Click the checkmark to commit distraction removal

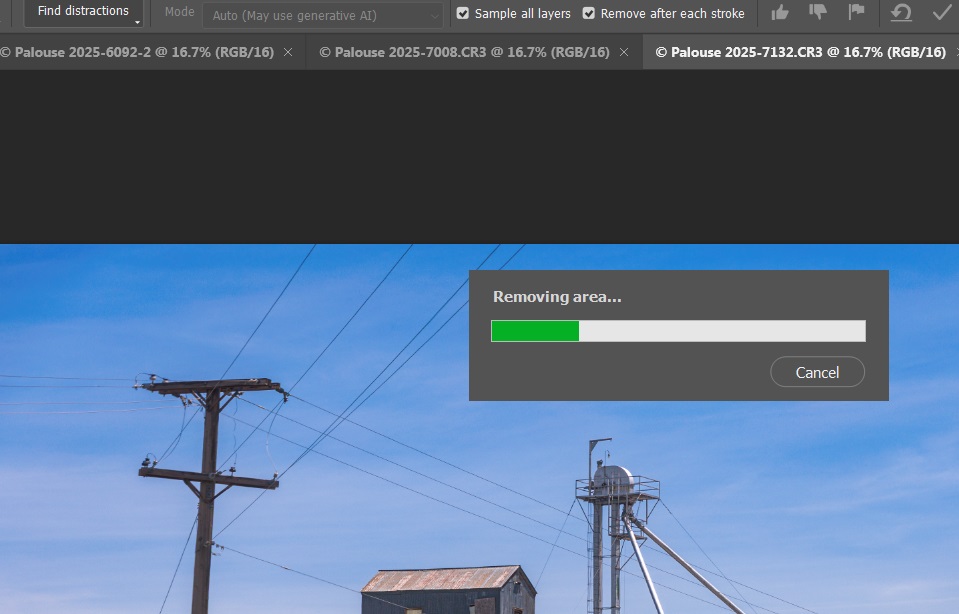point(941,12)
